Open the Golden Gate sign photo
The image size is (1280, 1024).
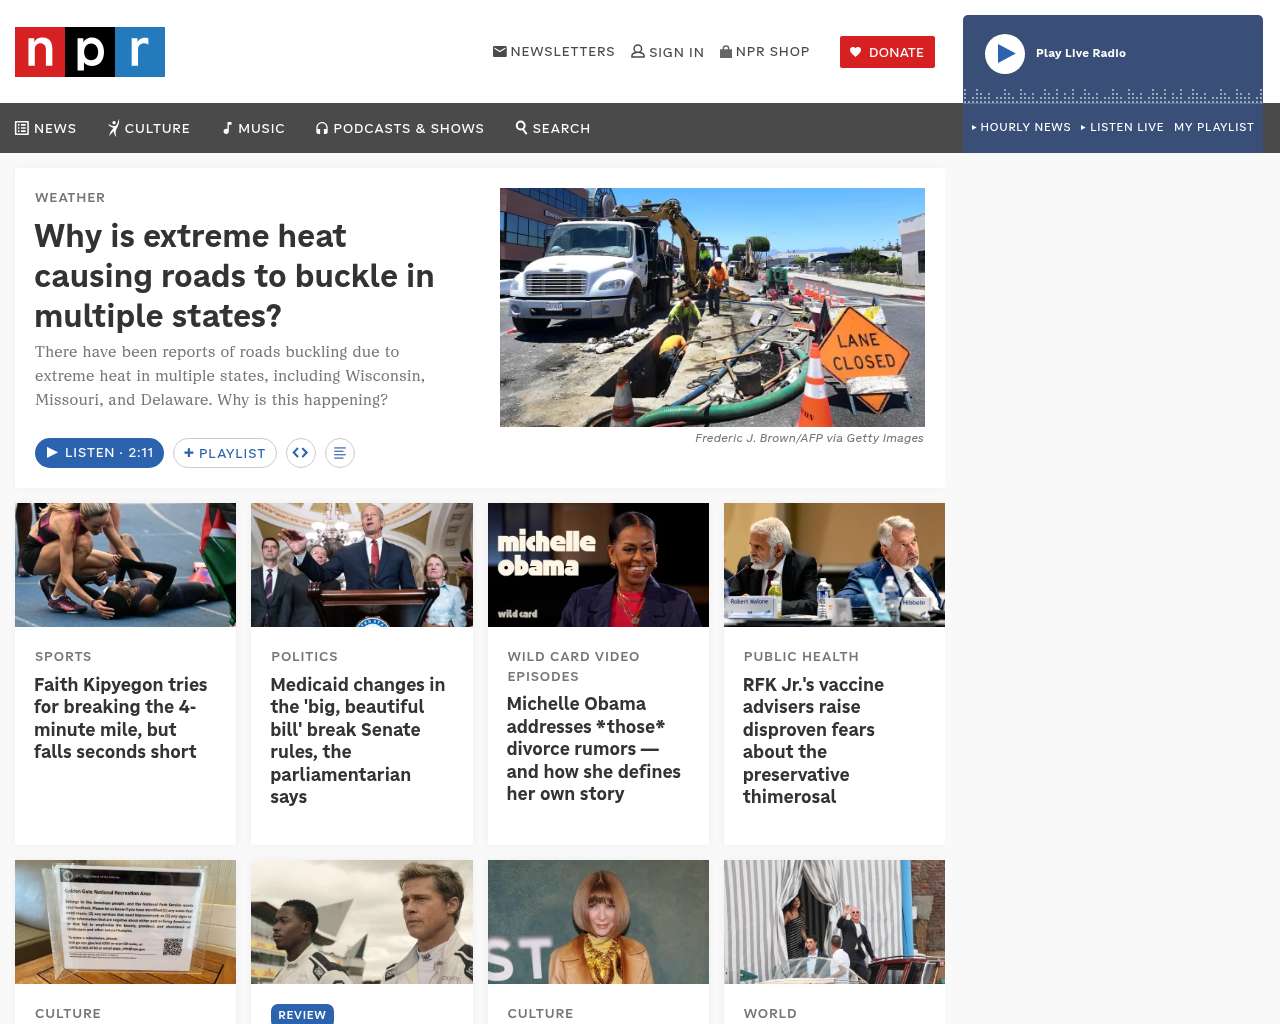tap(126, 922)
